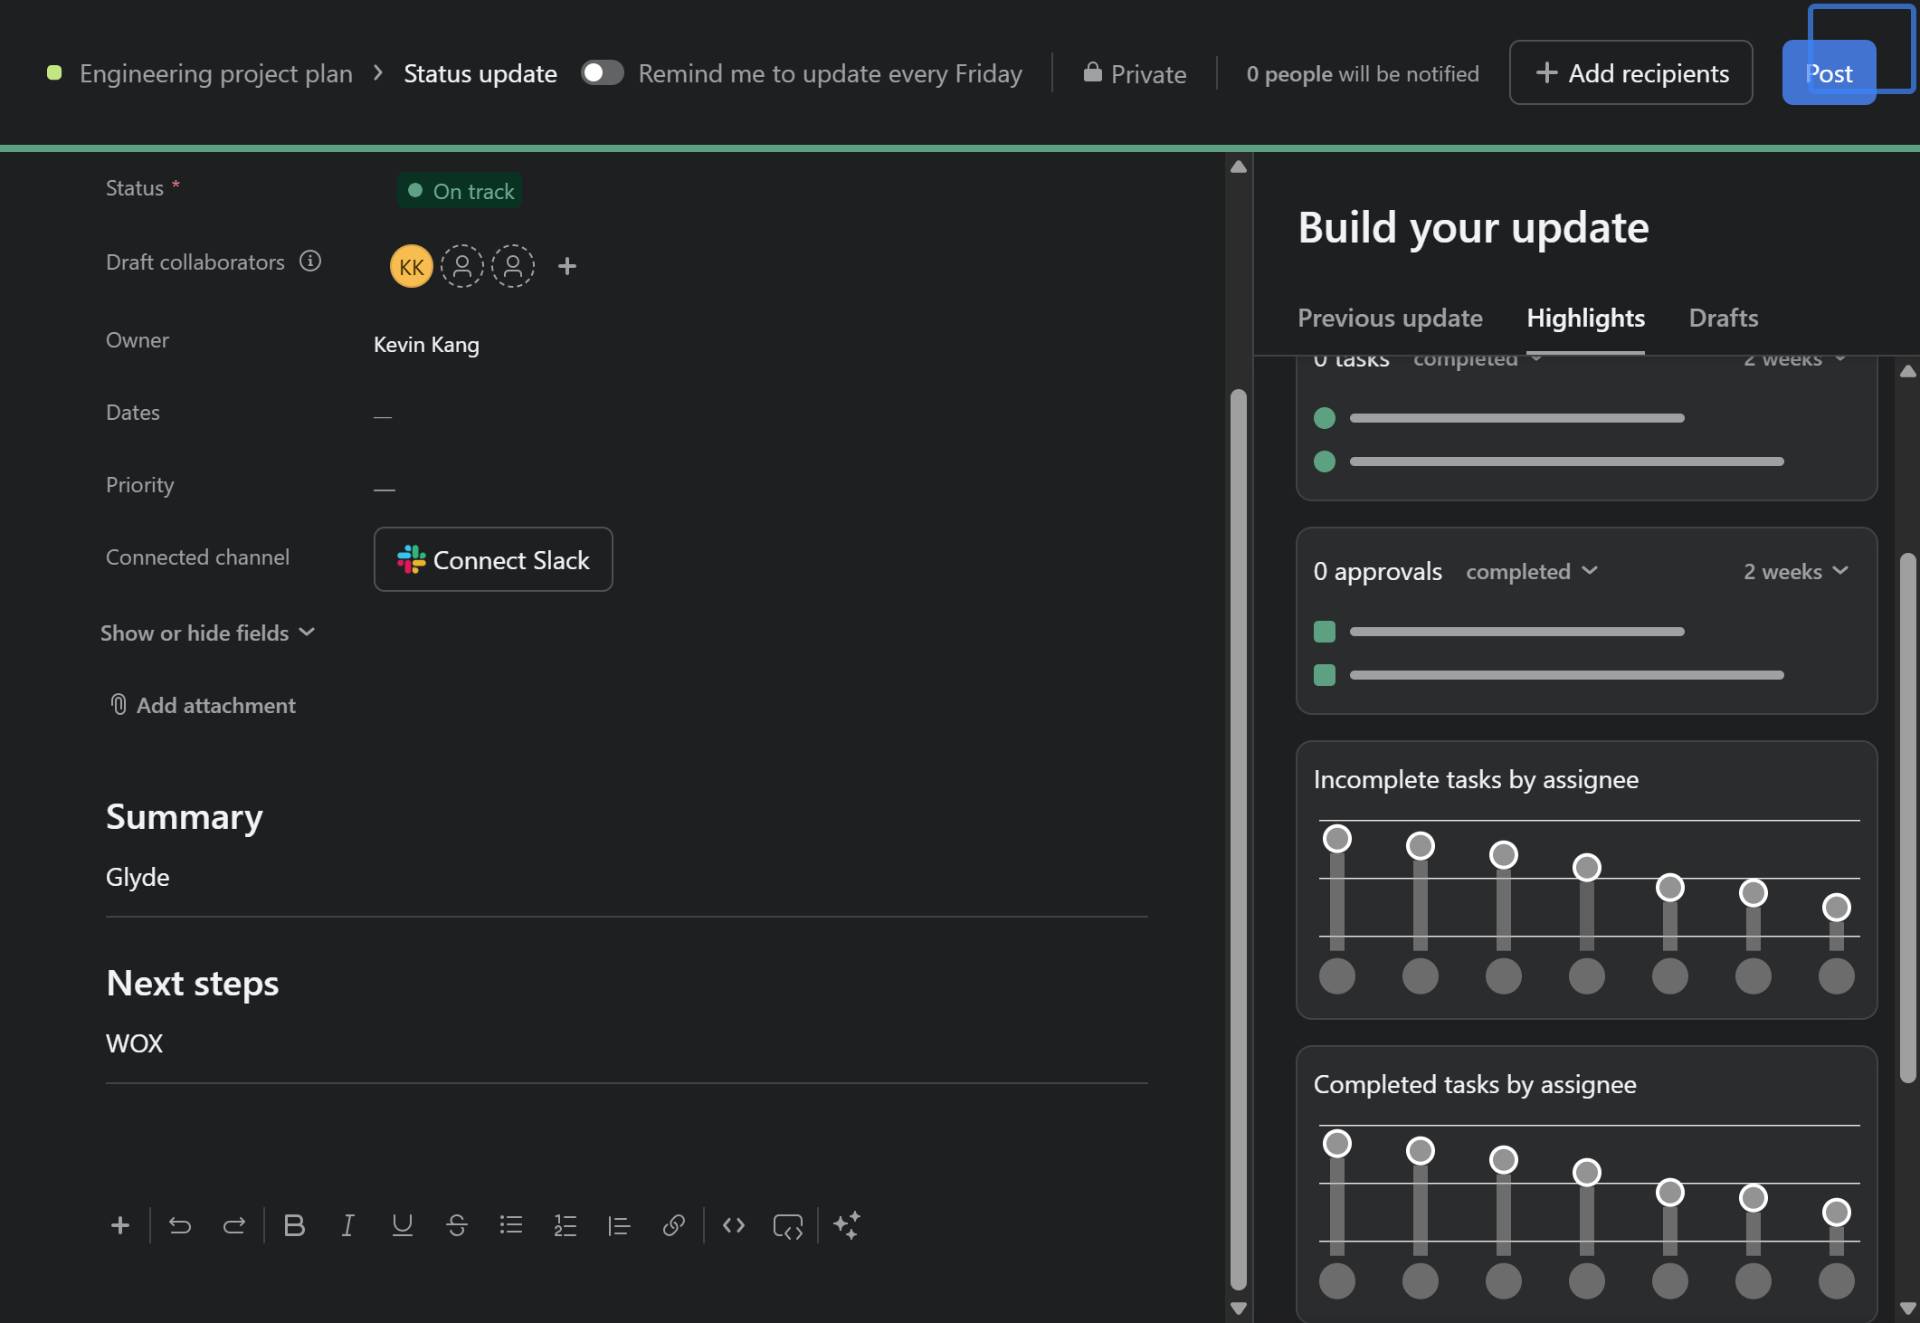Click the left pane scrollbar down arrow
Viewport: 1920px width, 1323px height.
1238,1308
